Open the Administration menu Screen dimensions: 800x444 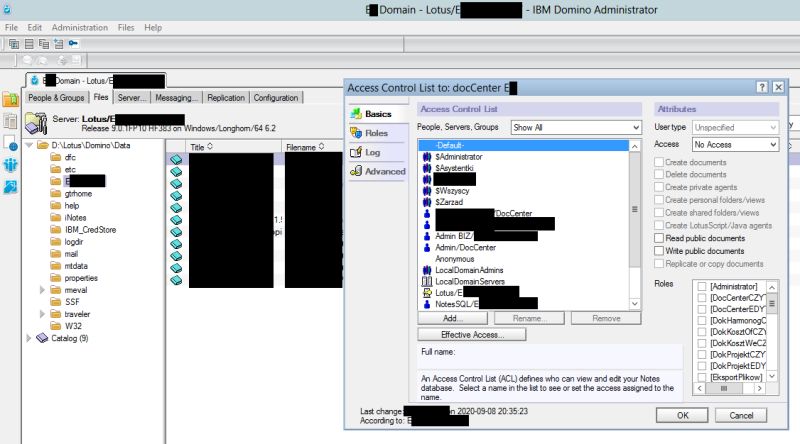80,28
